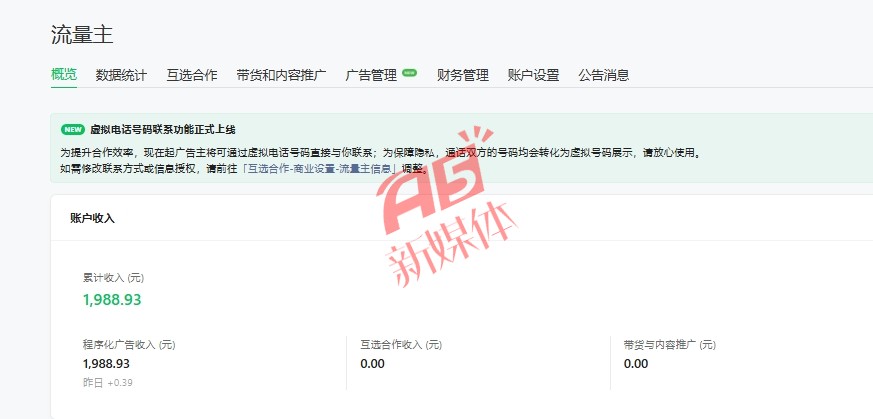Switch to the 概览 tab
Screen dimensions: 873x419
(64, 75)
